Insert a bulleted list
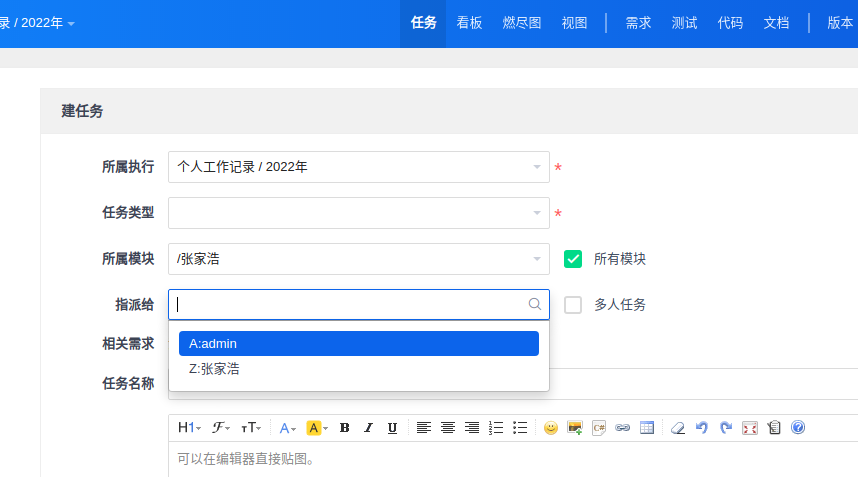The image size is (858, 477). (x=520, y=428)
